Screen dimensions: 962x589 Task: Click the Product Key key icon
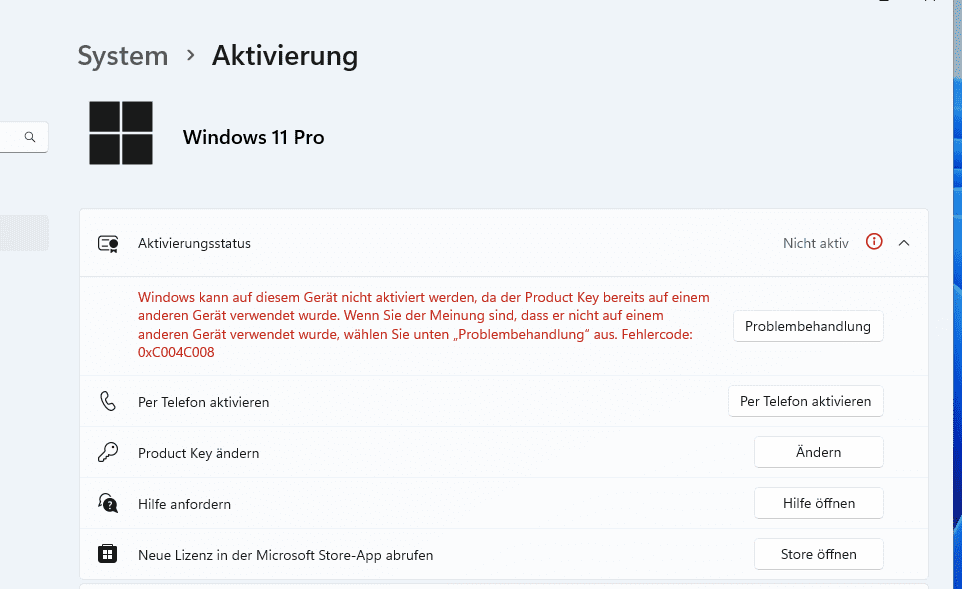[x=108, y=452]
